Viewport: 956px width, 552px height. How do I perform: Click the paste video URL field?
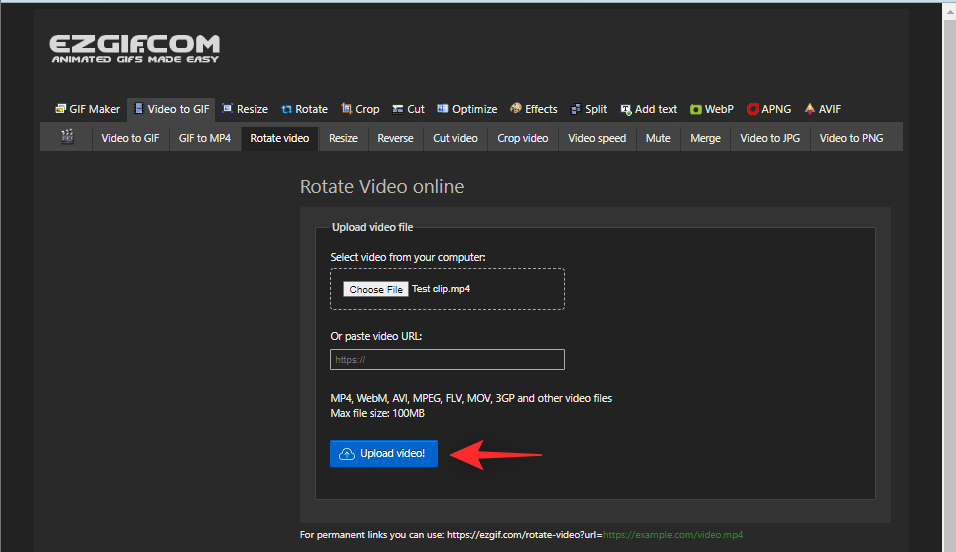tap(447, 359)
